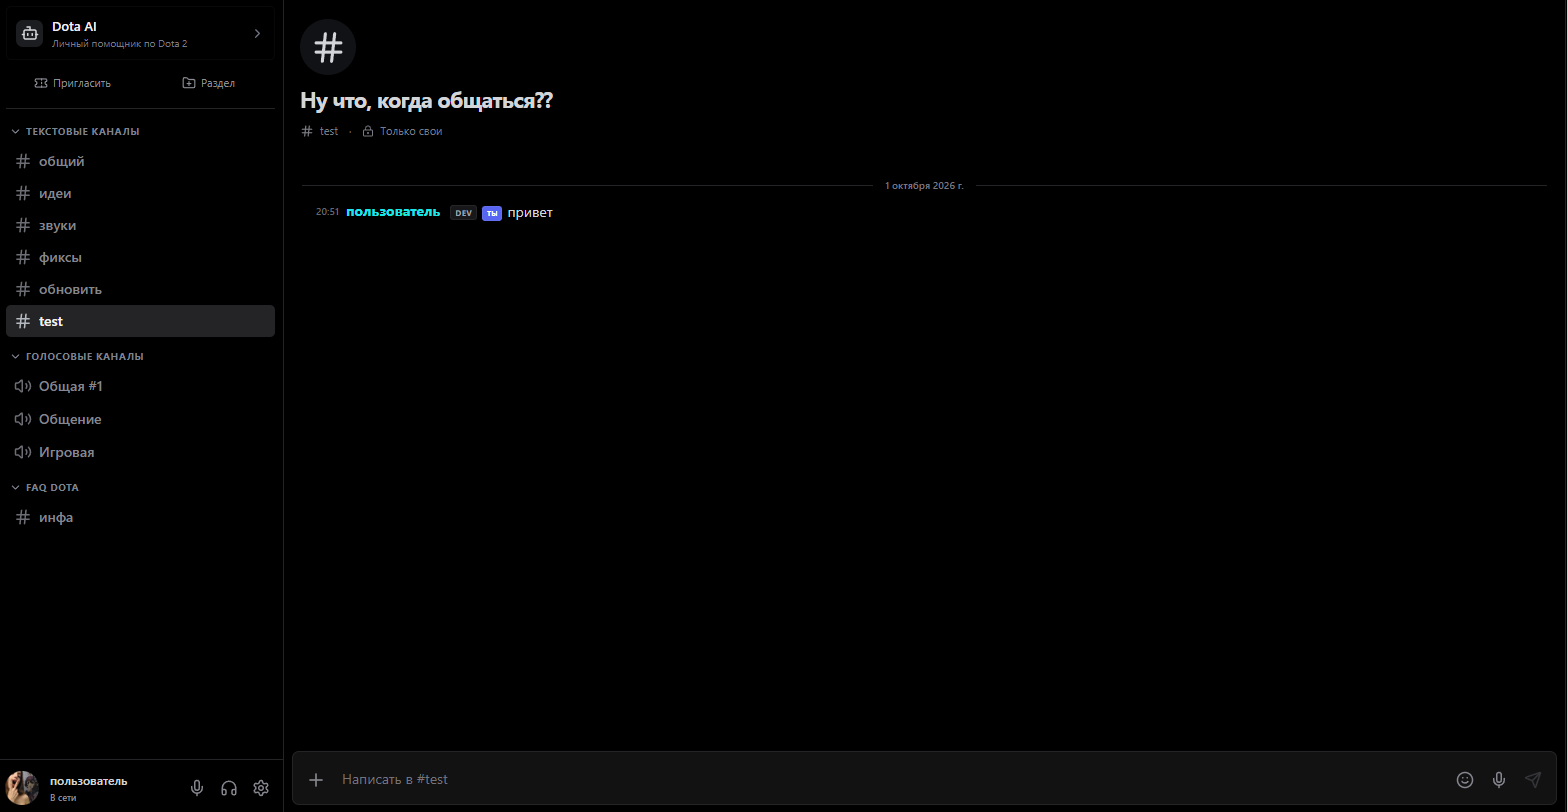Click the Пригласить invite button
The image size is (1567, 812).
pyautogui.click(x=72, y=83)
